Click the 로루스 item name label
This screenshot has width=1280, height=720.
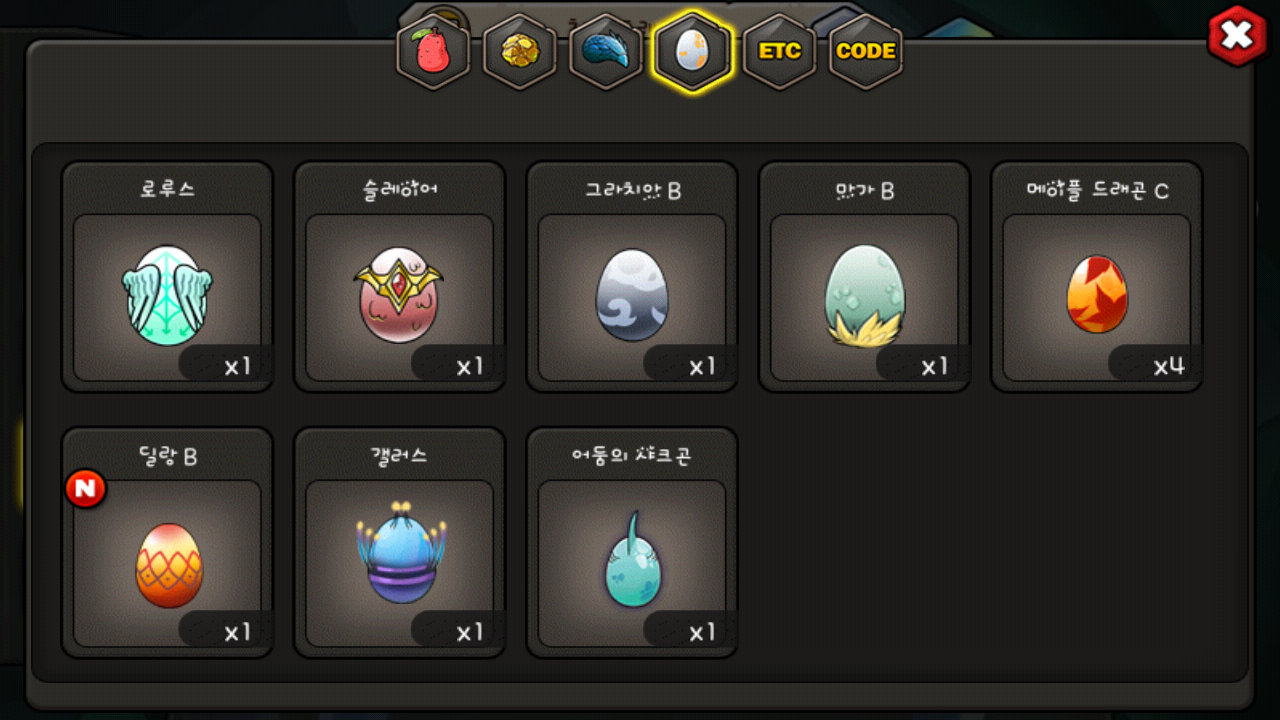click(167, 190)
